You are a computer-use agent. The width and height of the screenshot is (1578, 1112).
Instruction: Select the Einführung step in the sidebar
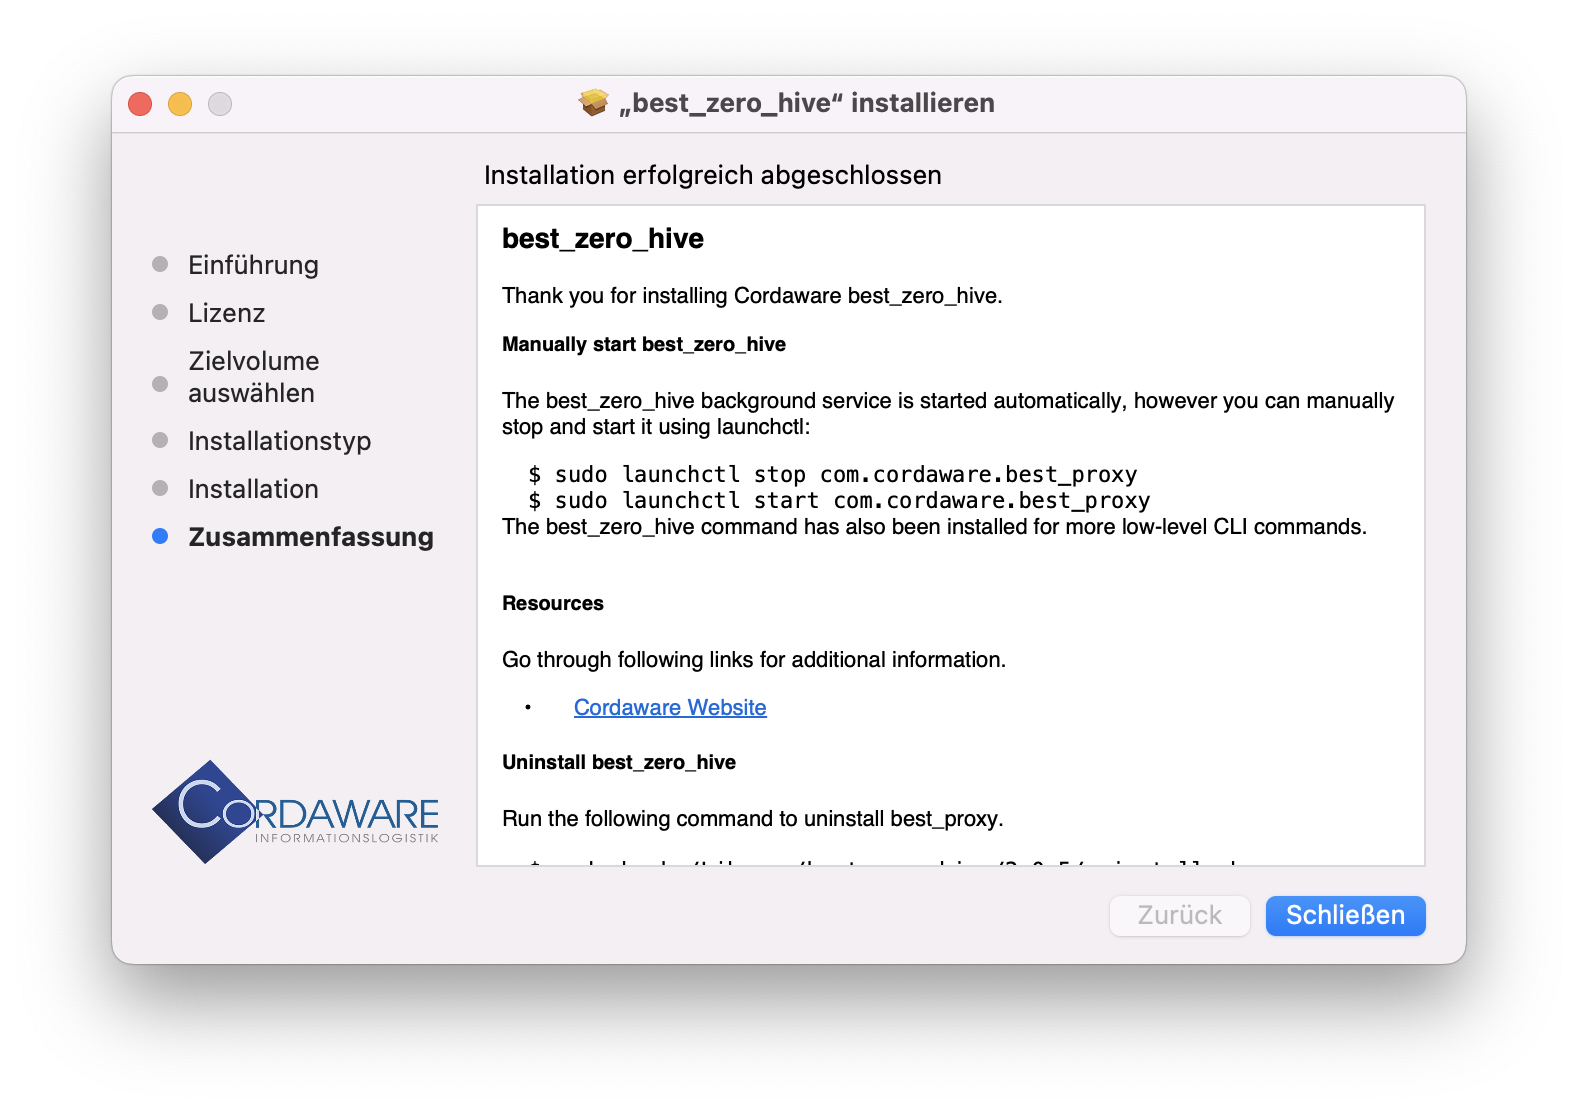pyautogui.click(x=253, y=265)
